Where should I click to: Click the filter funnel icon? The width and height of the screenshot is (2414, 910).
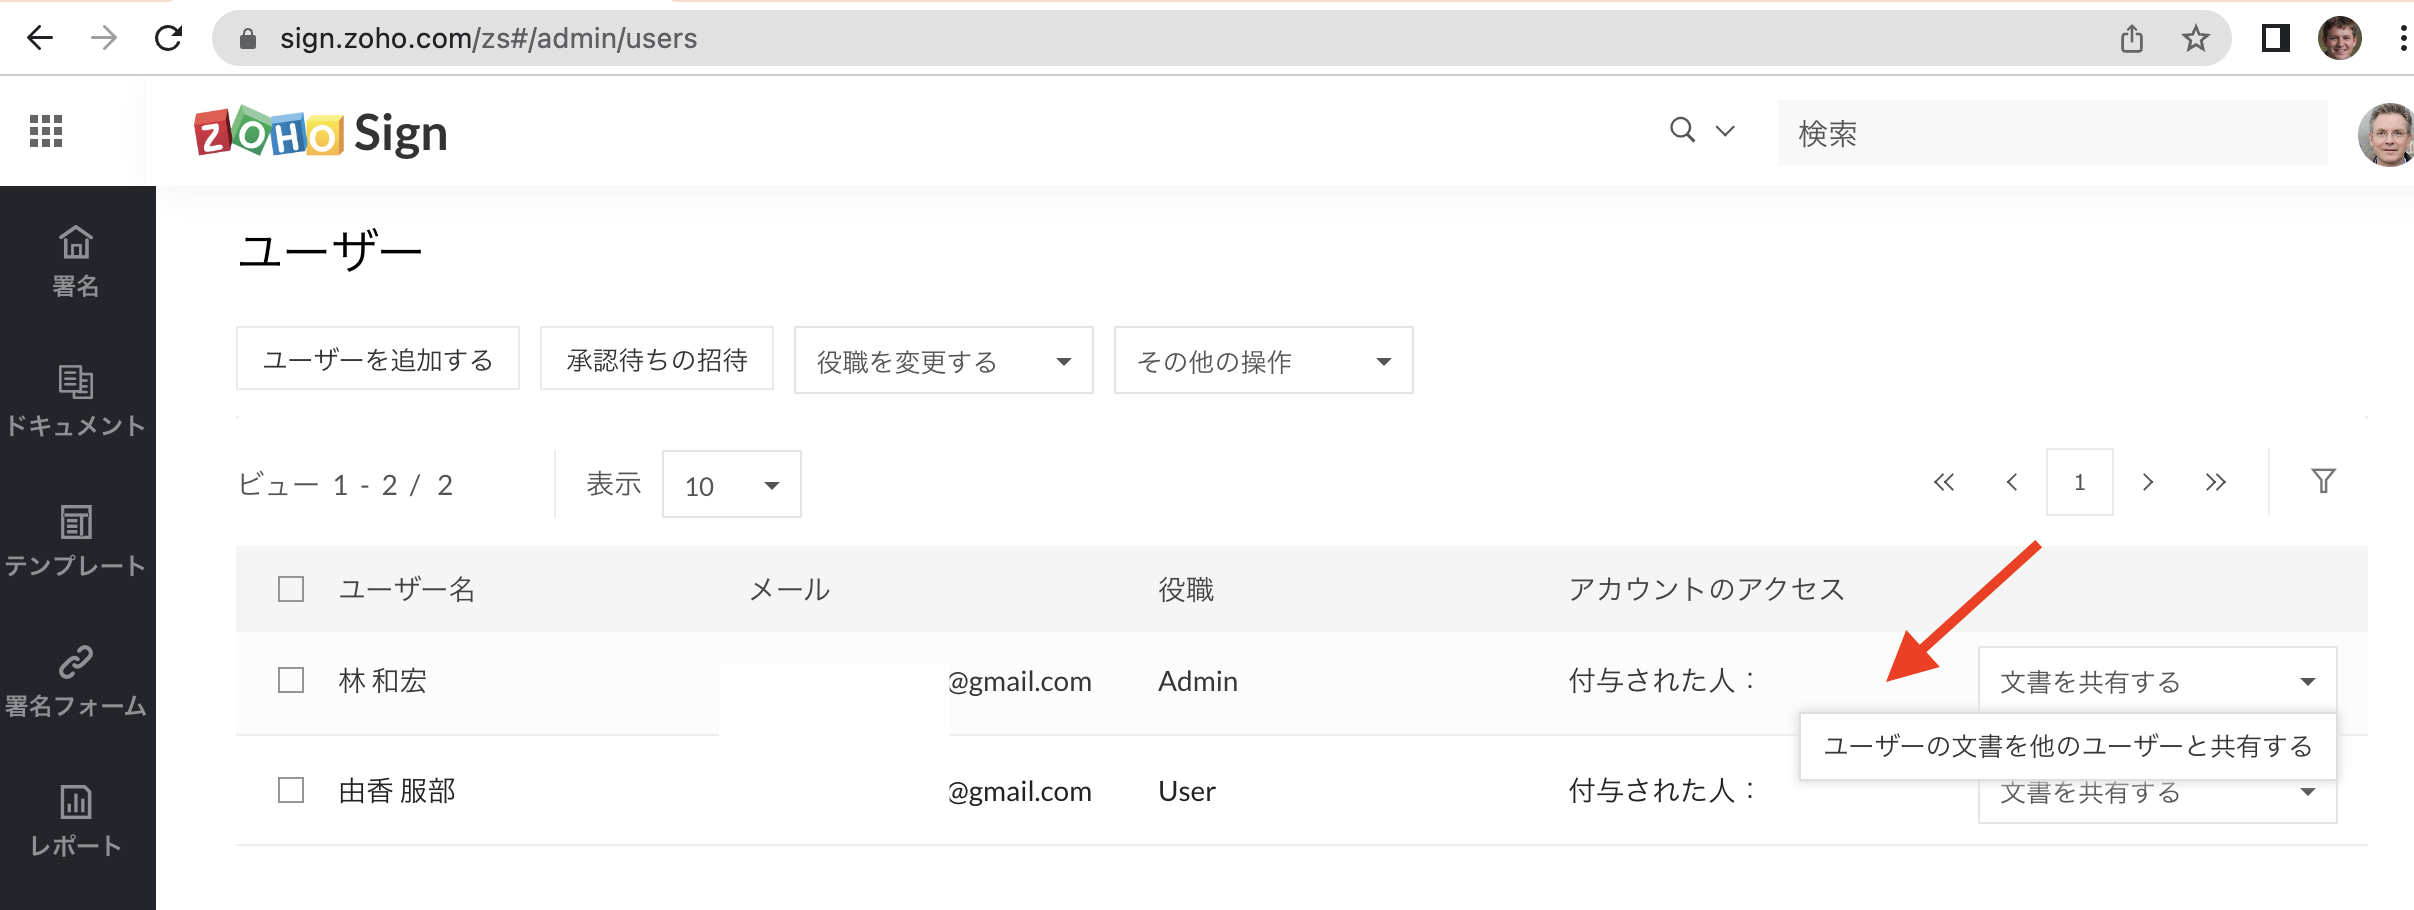pos(2323,482)
